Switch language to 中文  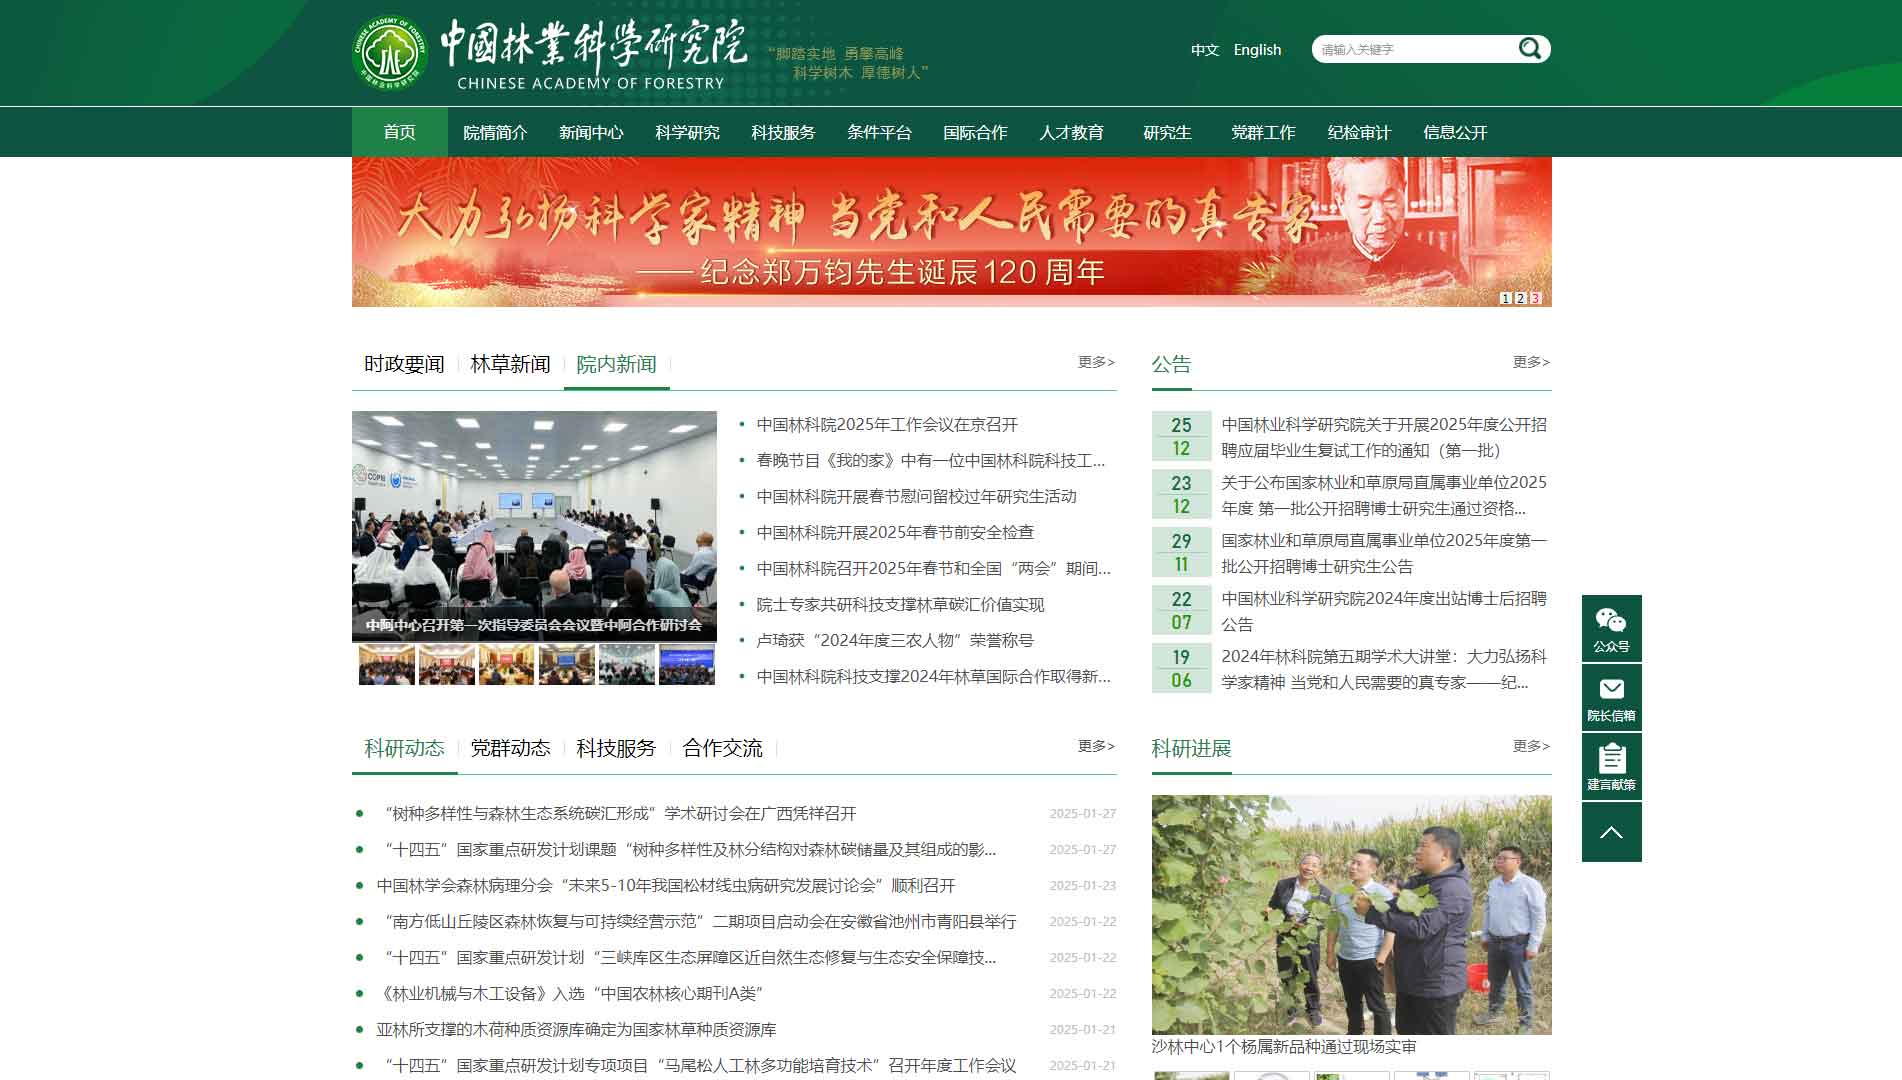[1205, 50]
